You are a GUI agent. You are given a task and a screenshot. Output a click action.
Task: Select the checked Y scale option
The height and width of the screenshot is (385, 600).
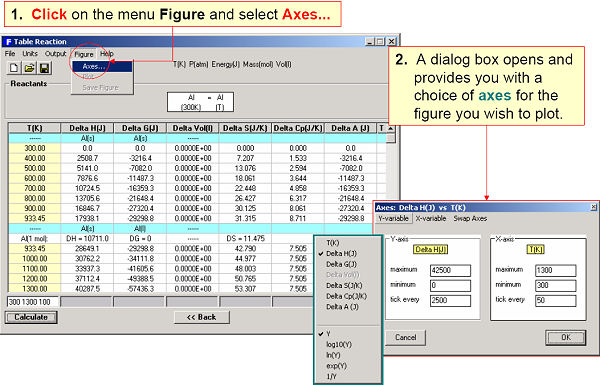point(328,334)
